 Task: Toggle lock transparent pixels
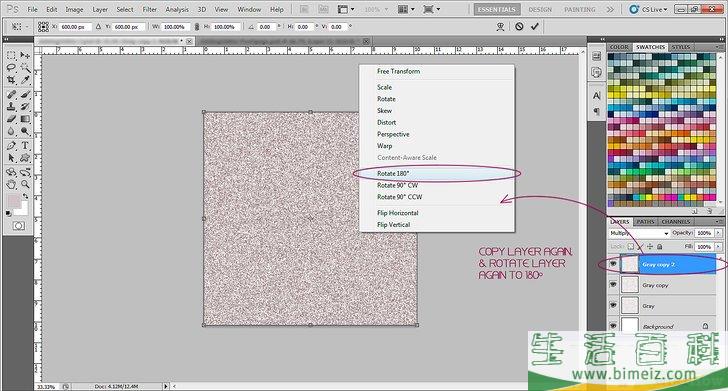630,247
